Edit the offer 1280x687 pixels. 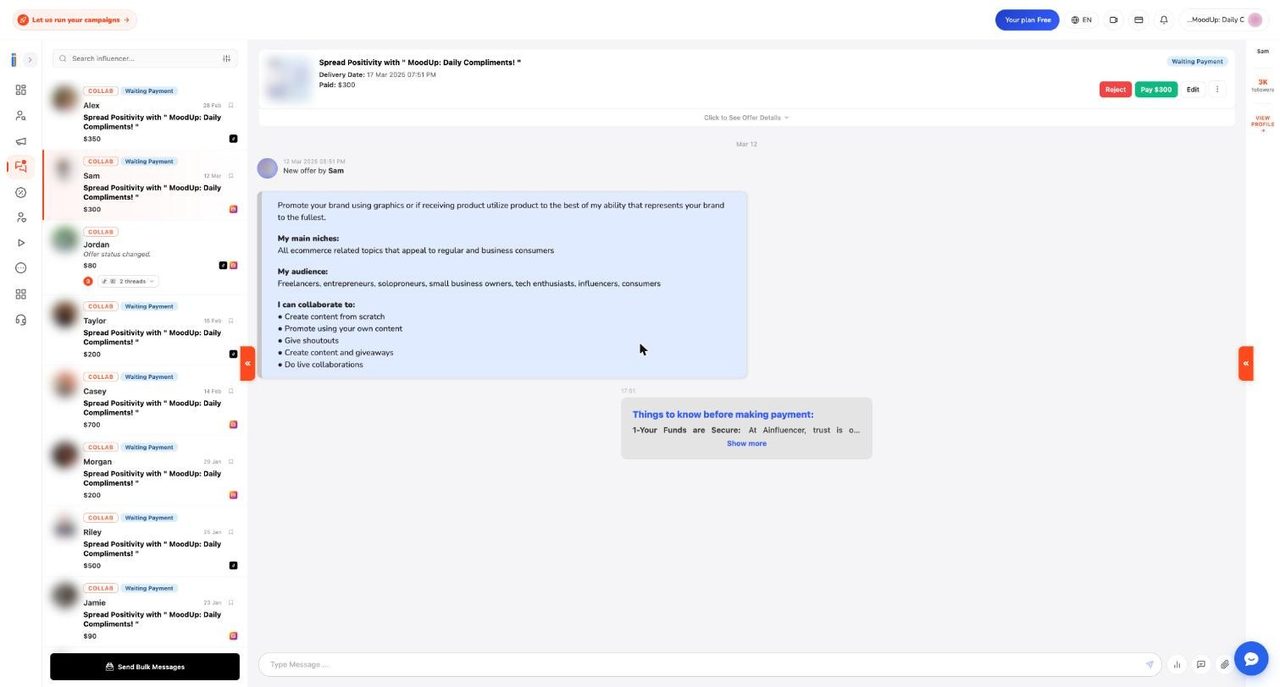tap(1193, 90)
